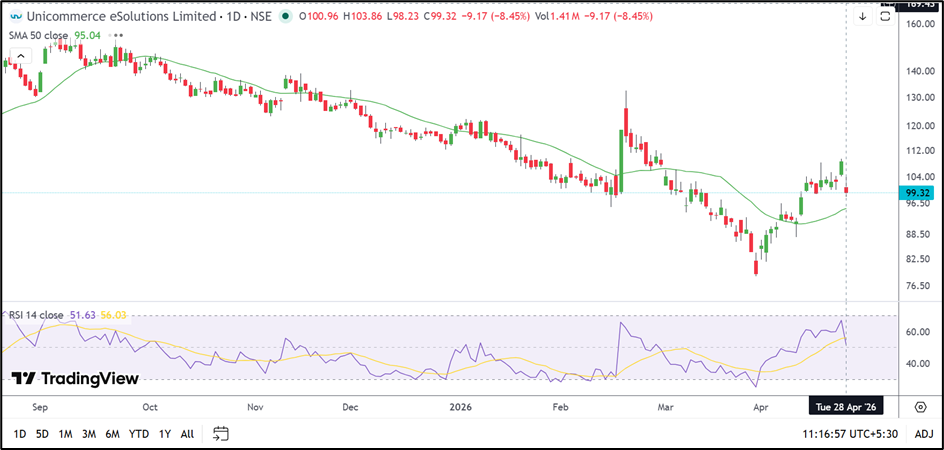Select the 5D time range
Viewport: 944px width, 450px height.
42,433
